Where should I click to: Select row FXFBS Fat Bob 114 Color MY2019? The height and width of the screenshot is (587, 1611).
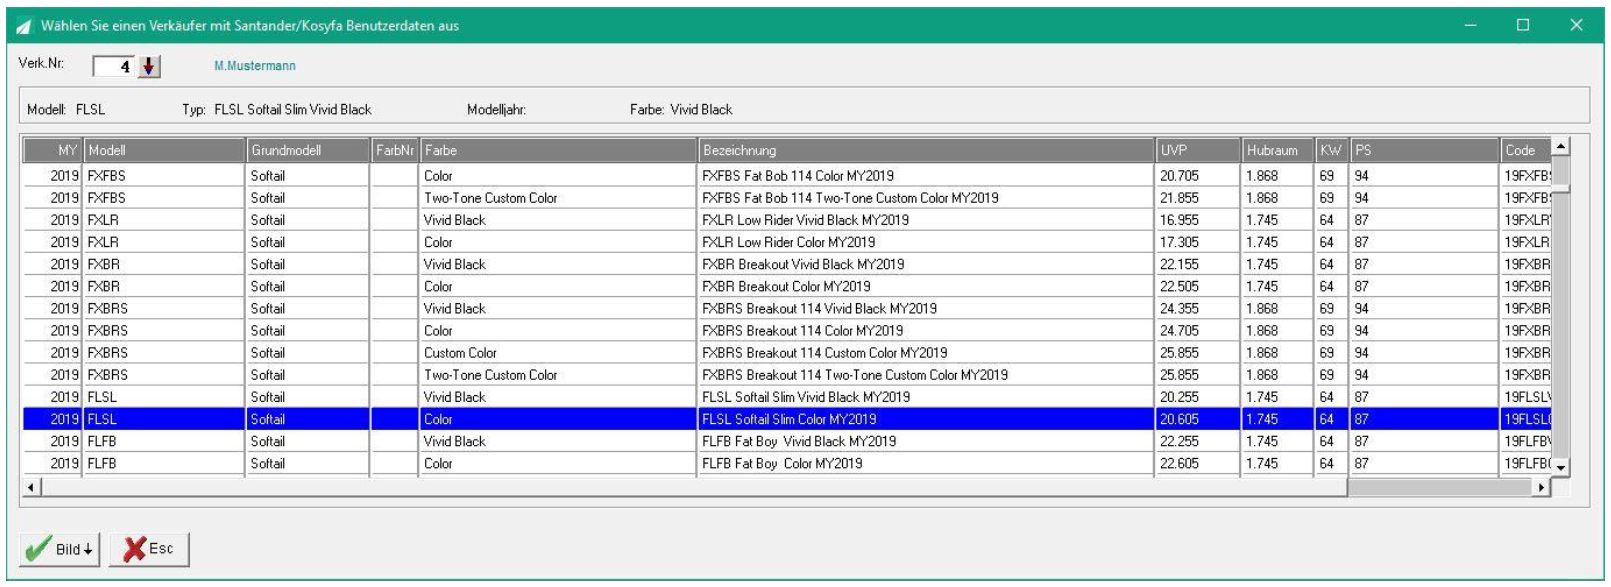click(788, 176)
